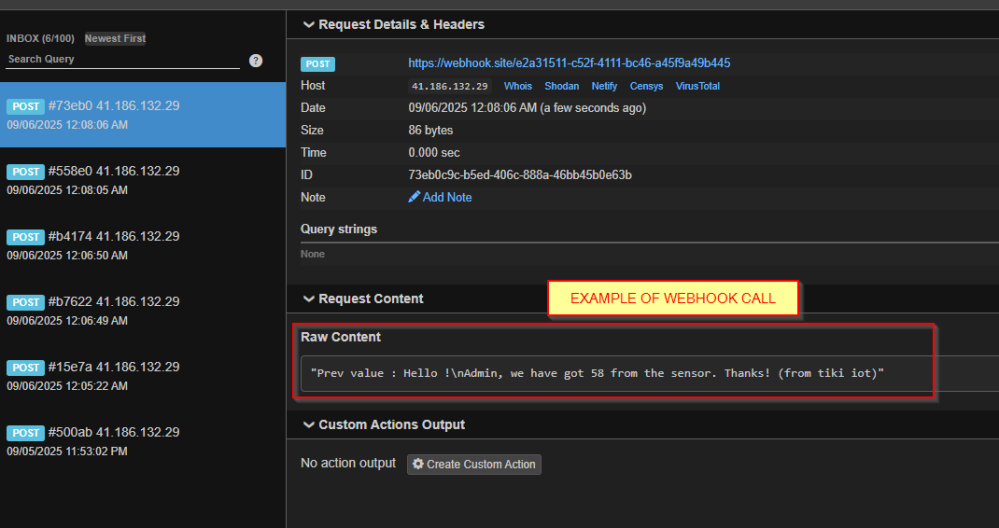Screen dimensions: 999x528
Task: Select request #15e7a in the inbox
Action: point(143,376)
